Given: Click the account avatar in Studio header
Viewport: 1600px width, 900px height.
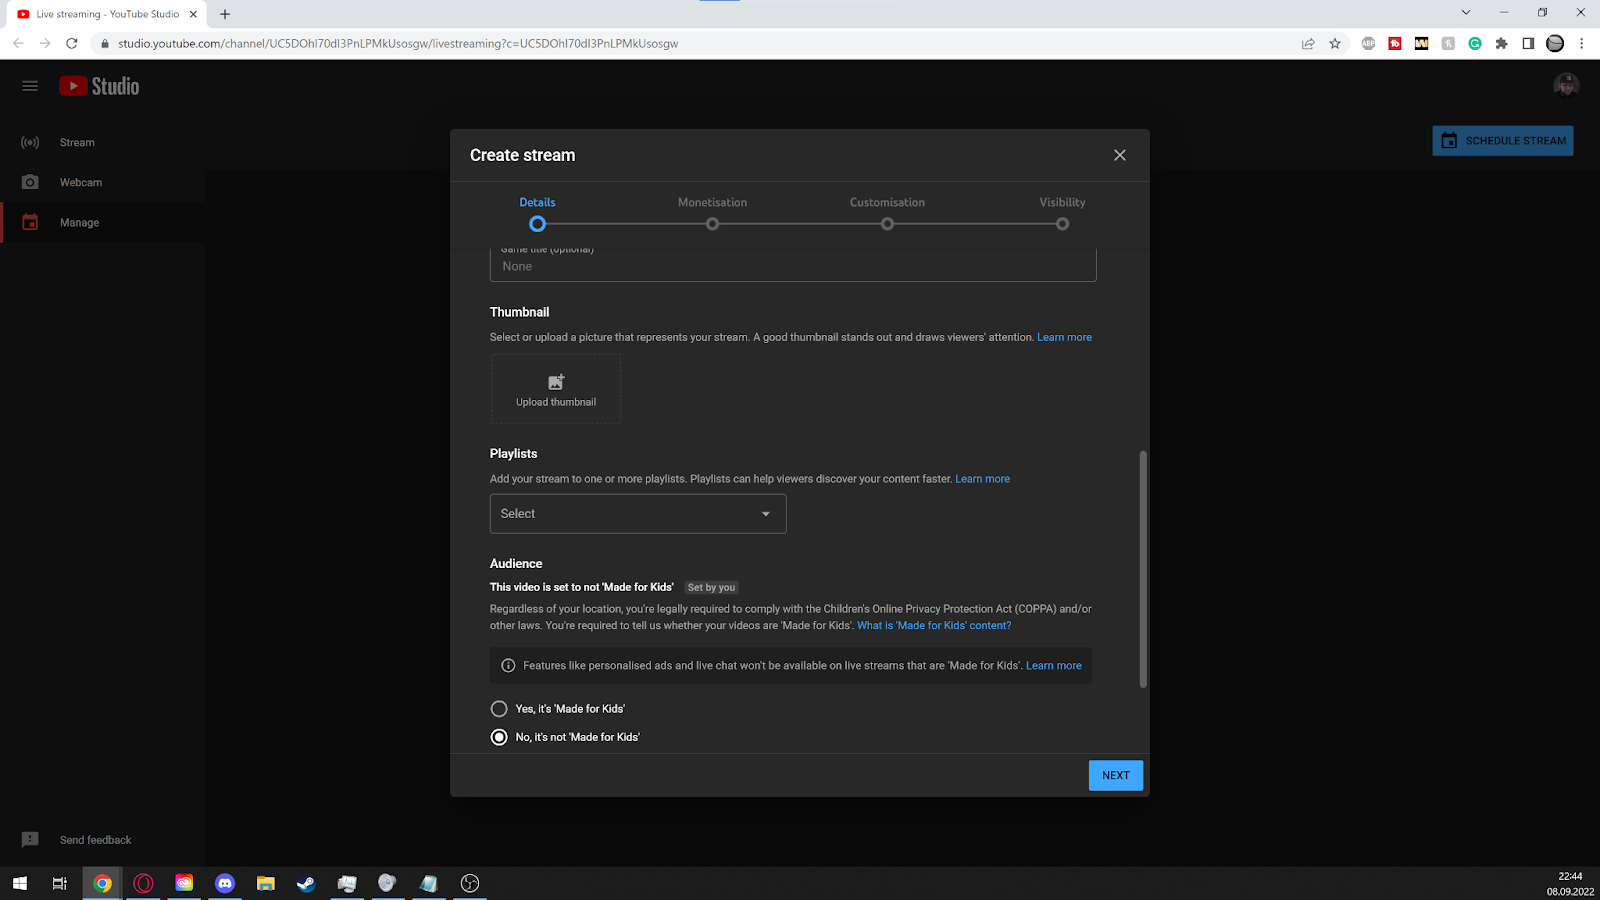Looking at the screenshot, I should 1566,86.
